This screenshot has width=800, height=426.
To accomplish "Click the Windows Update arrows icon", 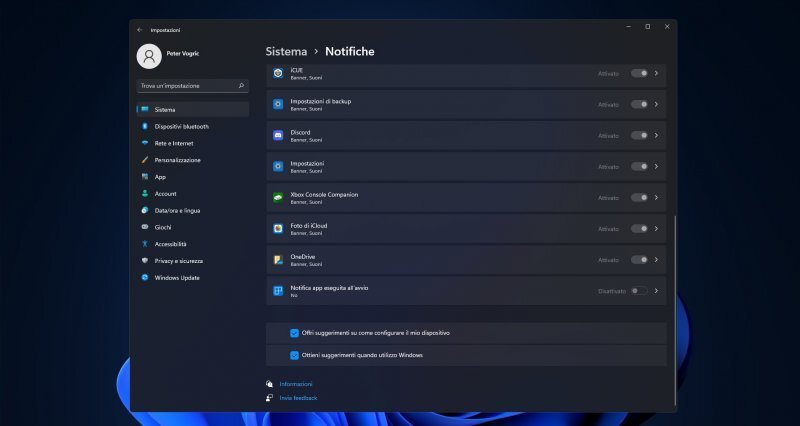I will pos(145,278).
